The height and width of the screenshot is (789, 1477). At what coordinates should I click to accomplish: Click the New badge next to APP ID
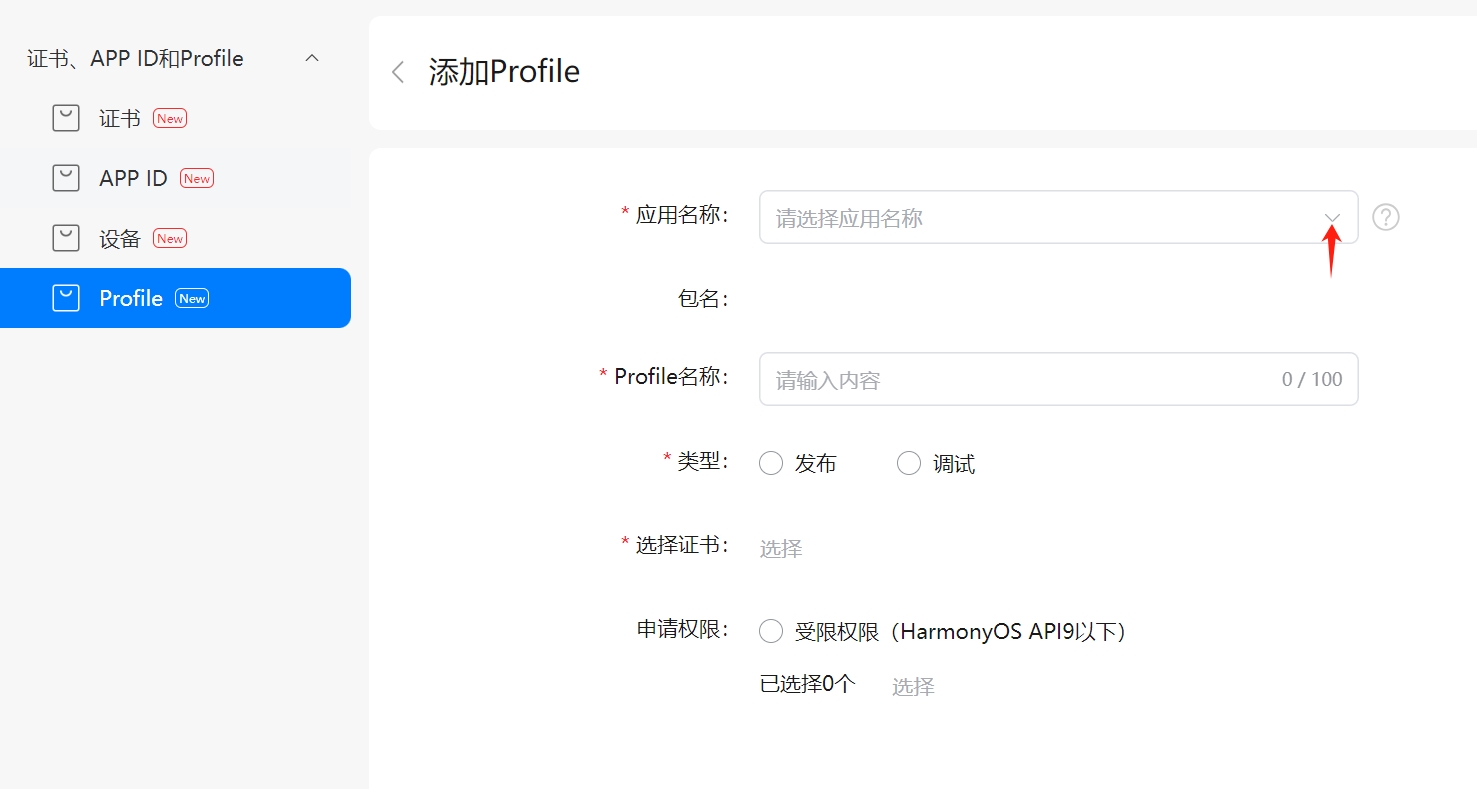click(197, 179)
